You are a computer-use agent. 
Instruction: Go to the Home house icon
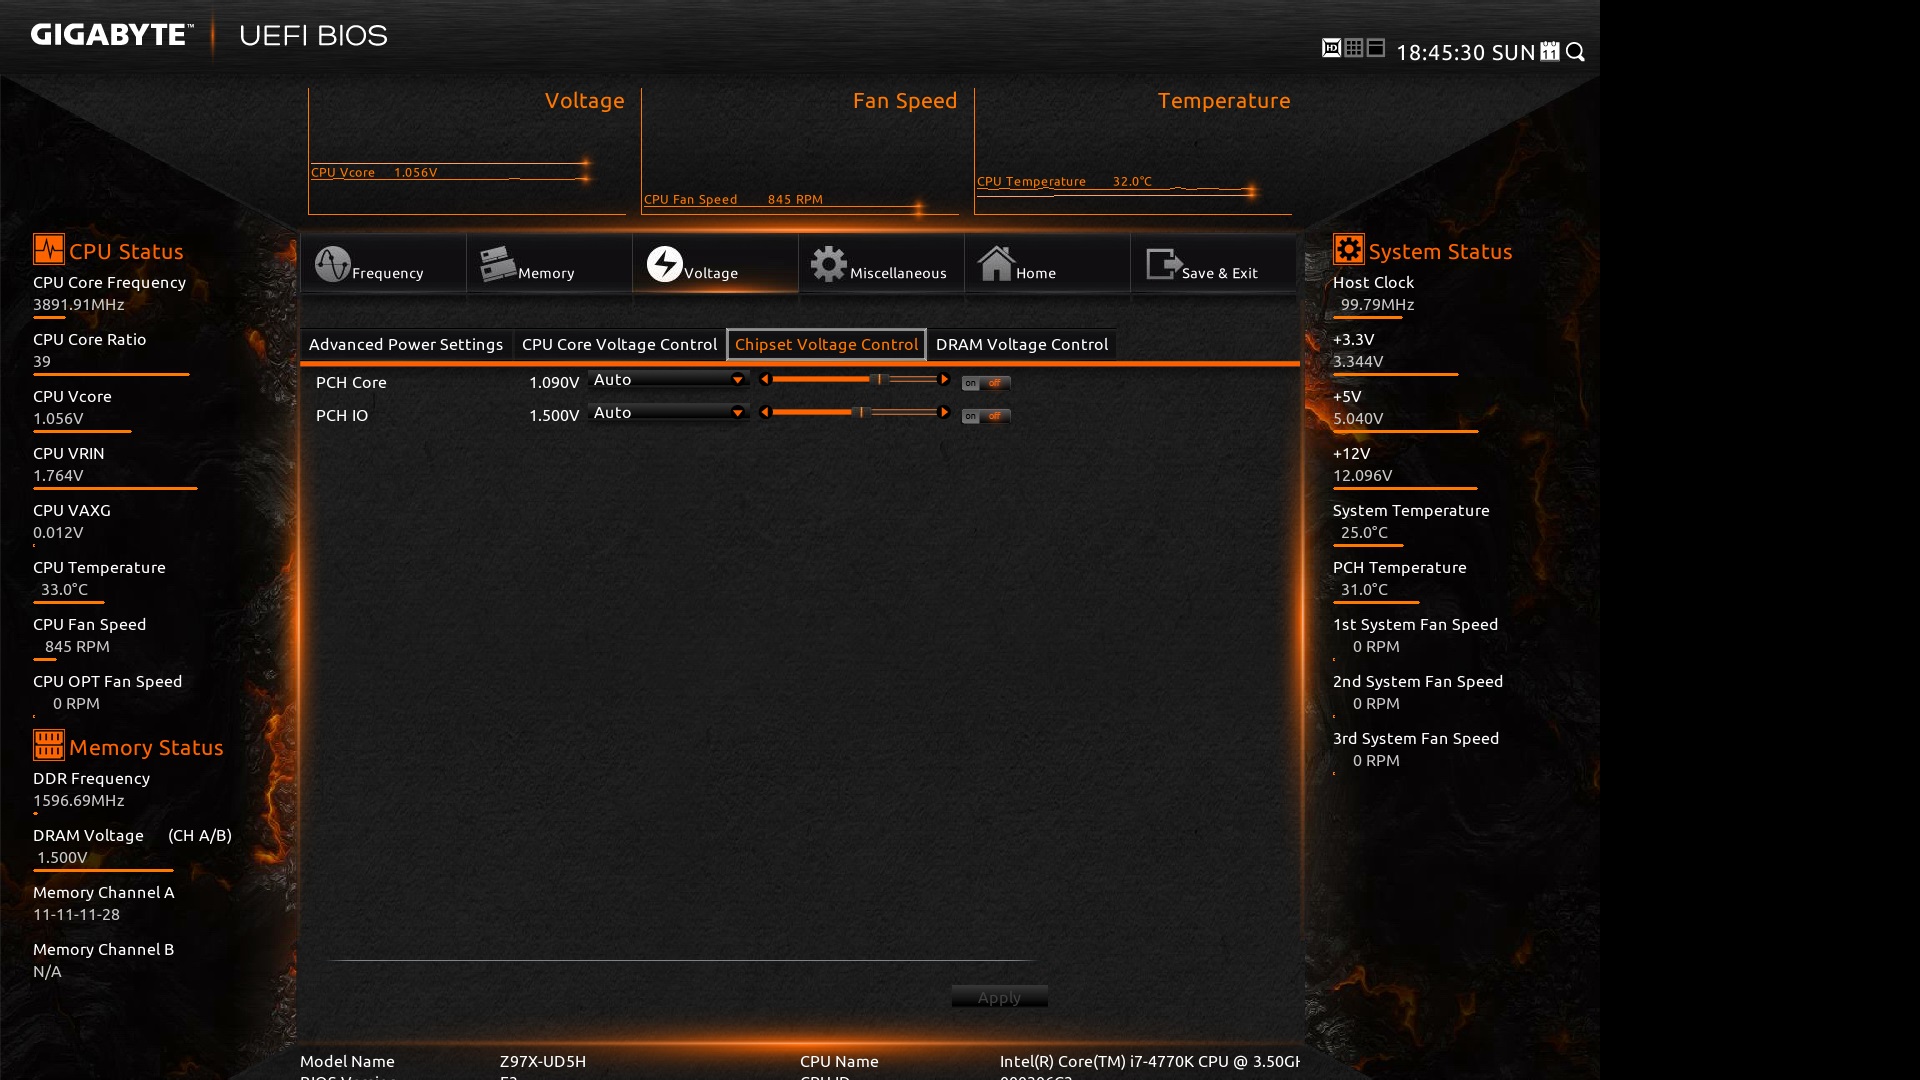(x=996, y=264)
